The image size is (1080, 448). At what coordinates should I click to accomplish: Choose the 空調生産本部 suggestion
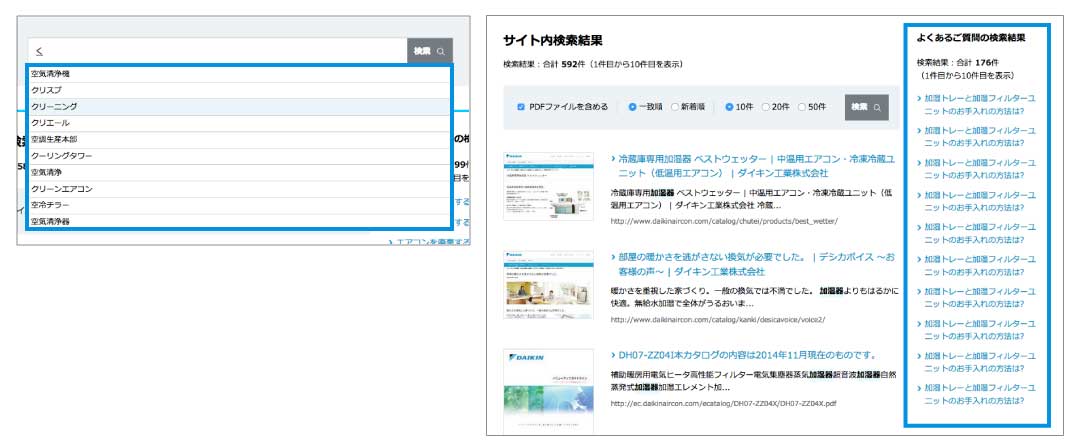[239, 140]
